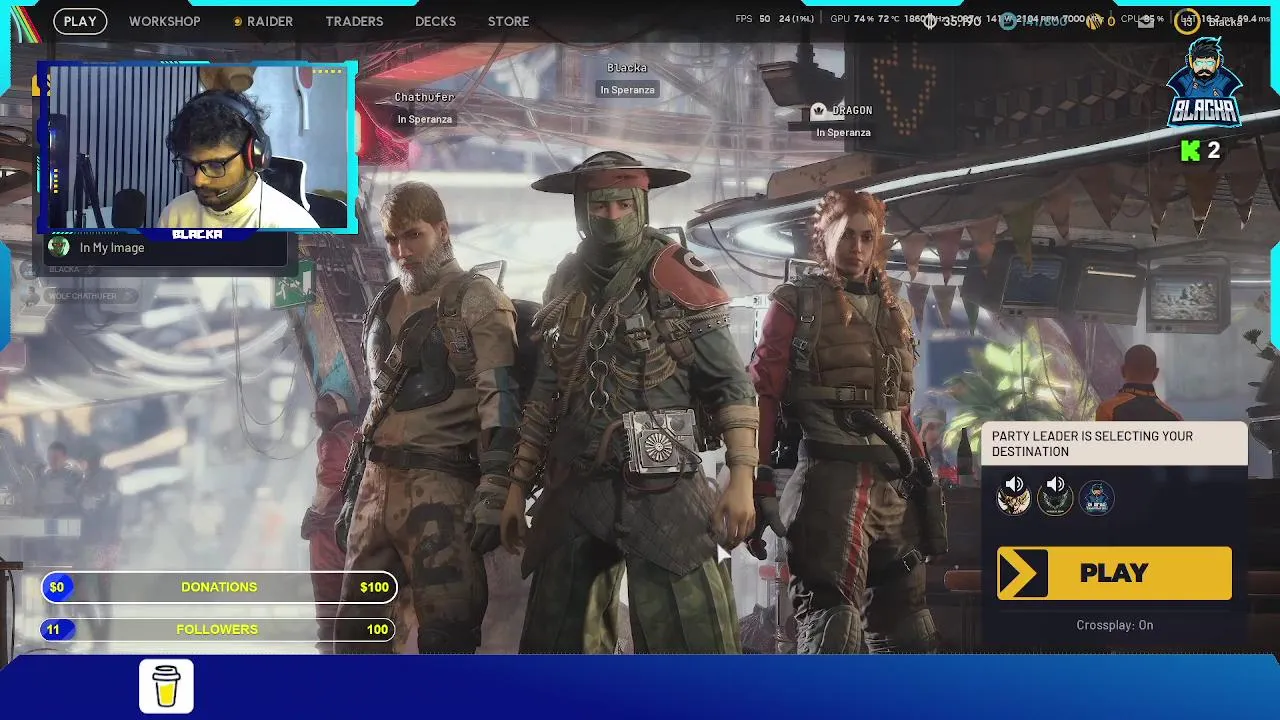Image resolution: width=1280 pixels, height=720 pixels.
Task: Click the badge icon beside DRAGON name
Action: 819,111
